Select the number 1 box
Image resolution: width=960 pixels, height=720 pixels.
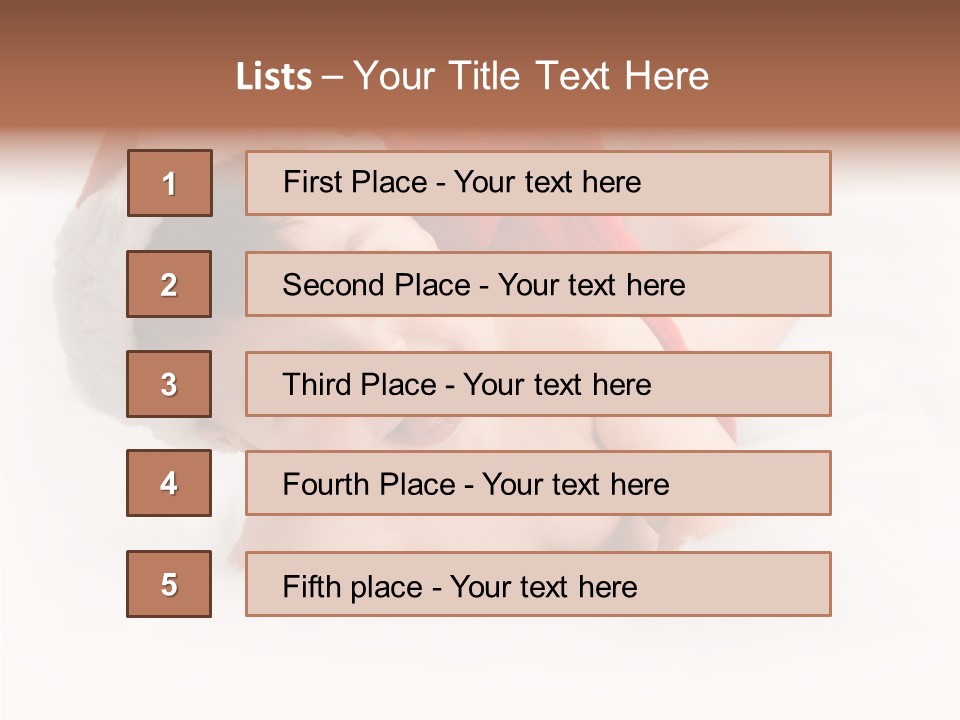[170, 183]
